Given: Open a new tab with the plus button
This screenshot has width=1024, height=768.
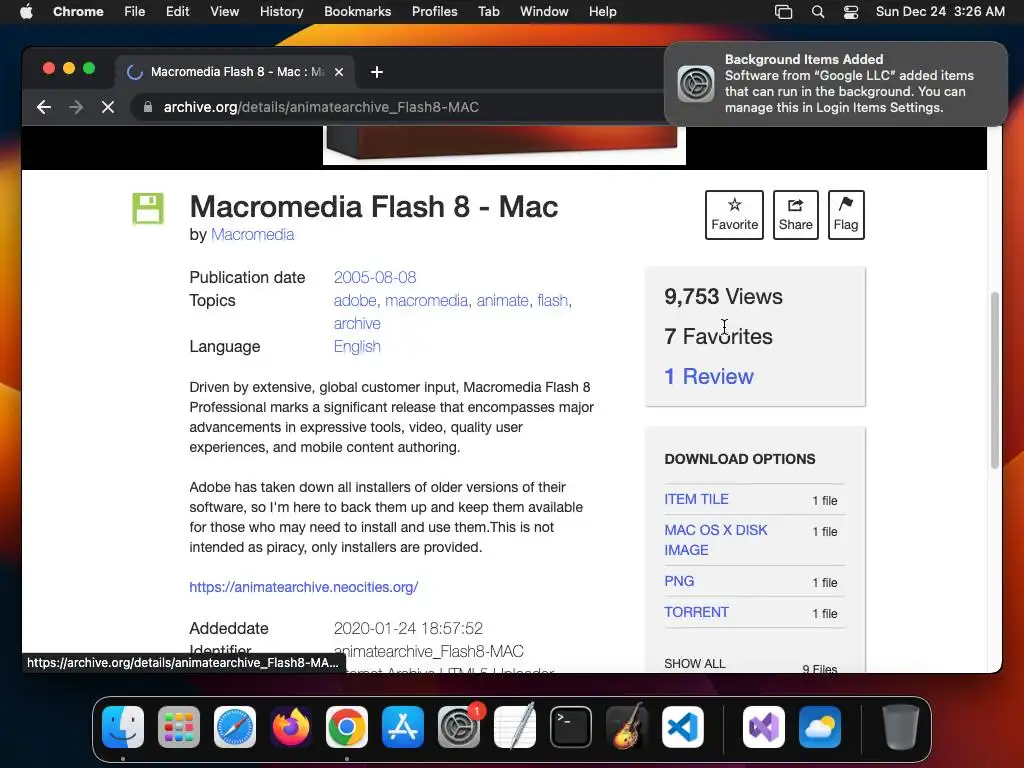Looking at the screenshot, I should point(377,72).
